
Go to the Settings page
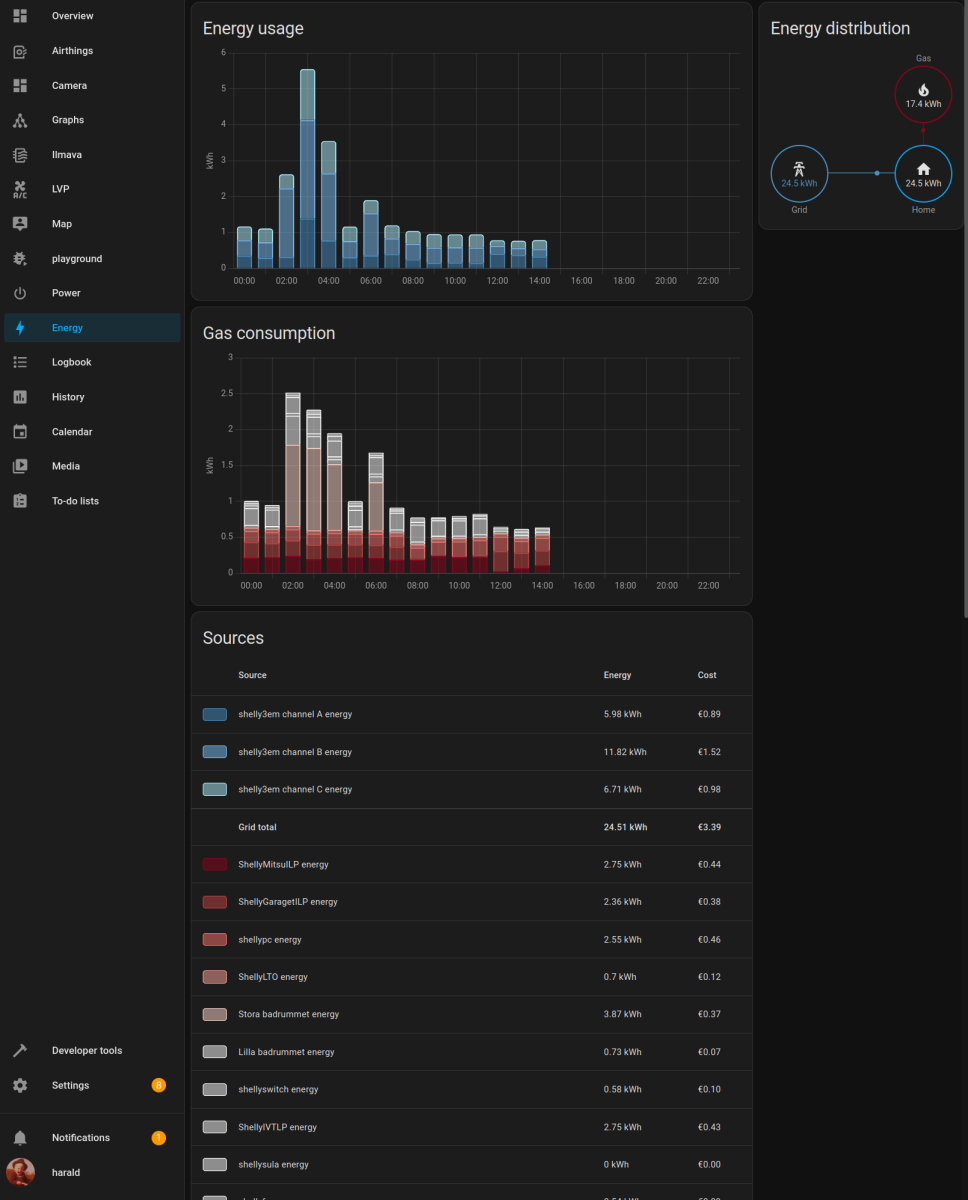coord(70,1085)
